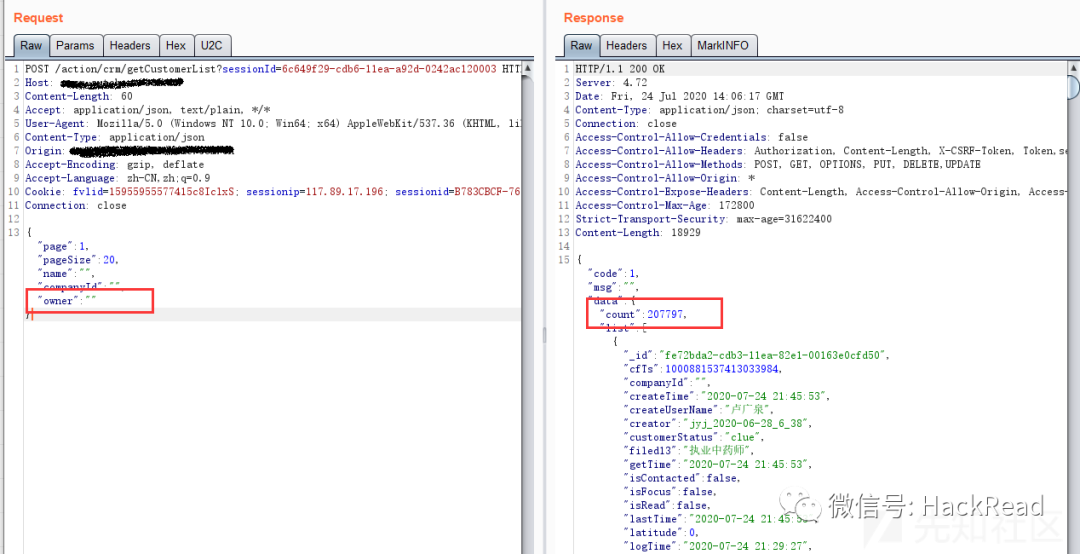Screen dimensions: 1080x554
Task: Click the Access-Control-Max-Age: 172800 line
Action: 665,205
